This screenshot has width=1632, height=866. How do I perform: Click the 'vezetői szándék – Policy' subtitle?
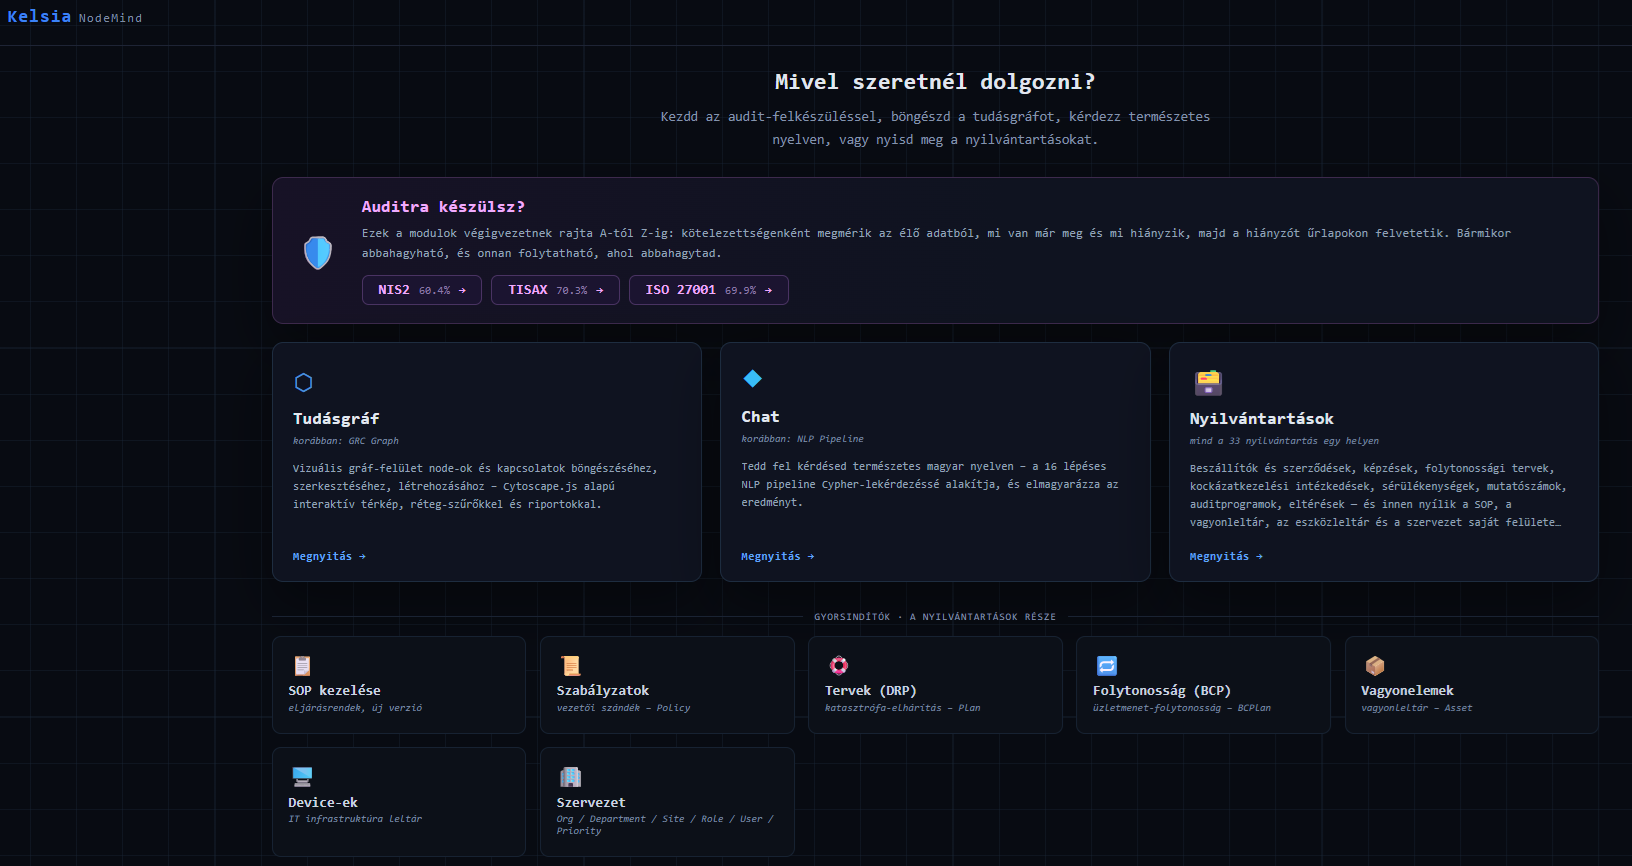pyautogui.click(x=623, y=708)
